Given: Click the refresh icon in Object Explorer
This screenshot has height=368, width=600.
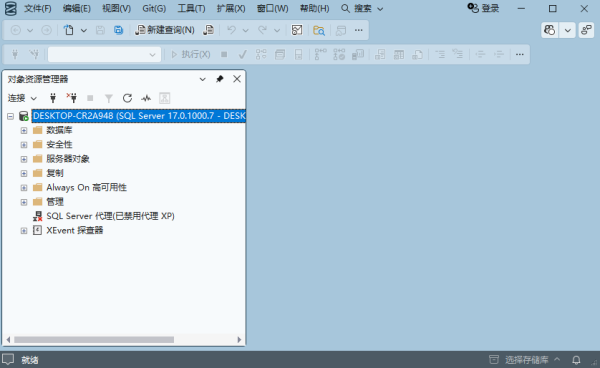Looking at the screenshot, I should click(127, 98).
